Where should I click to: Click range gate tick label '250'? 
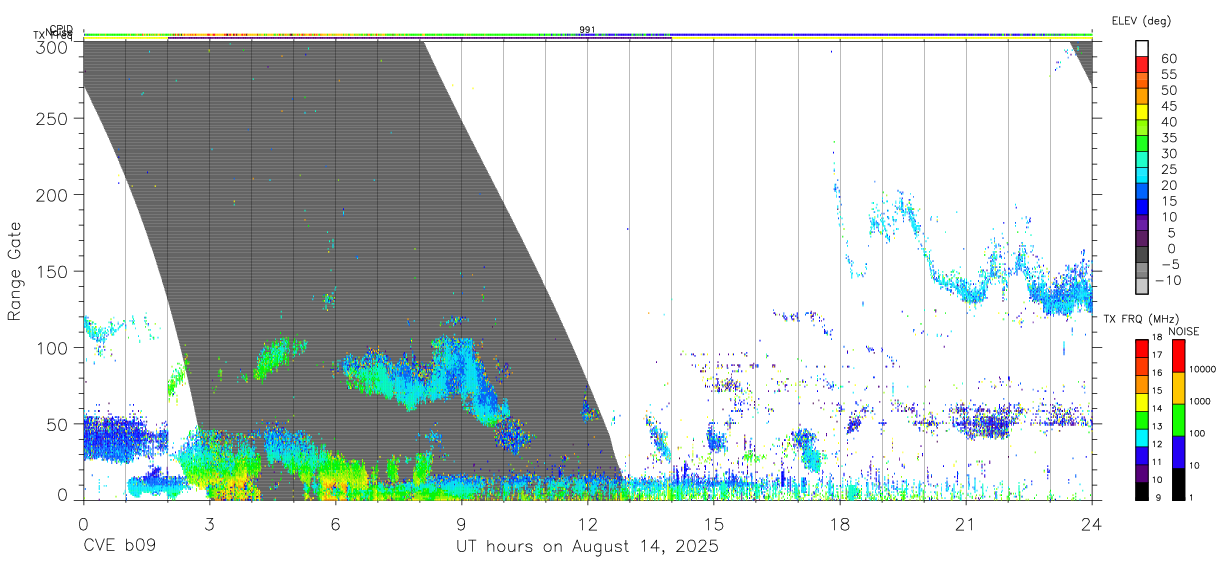[x=50, y=118]
